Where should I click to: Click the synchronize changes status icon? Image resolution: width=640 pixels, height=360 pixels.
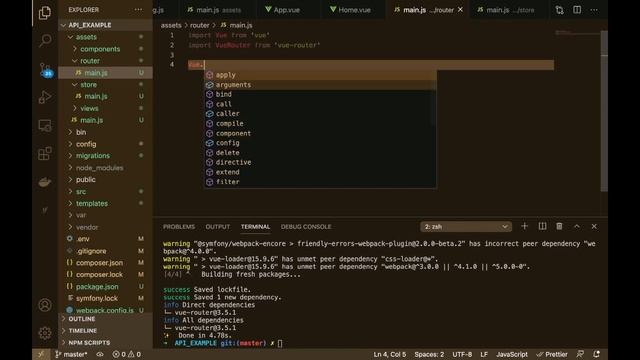[x=100, y=354]
